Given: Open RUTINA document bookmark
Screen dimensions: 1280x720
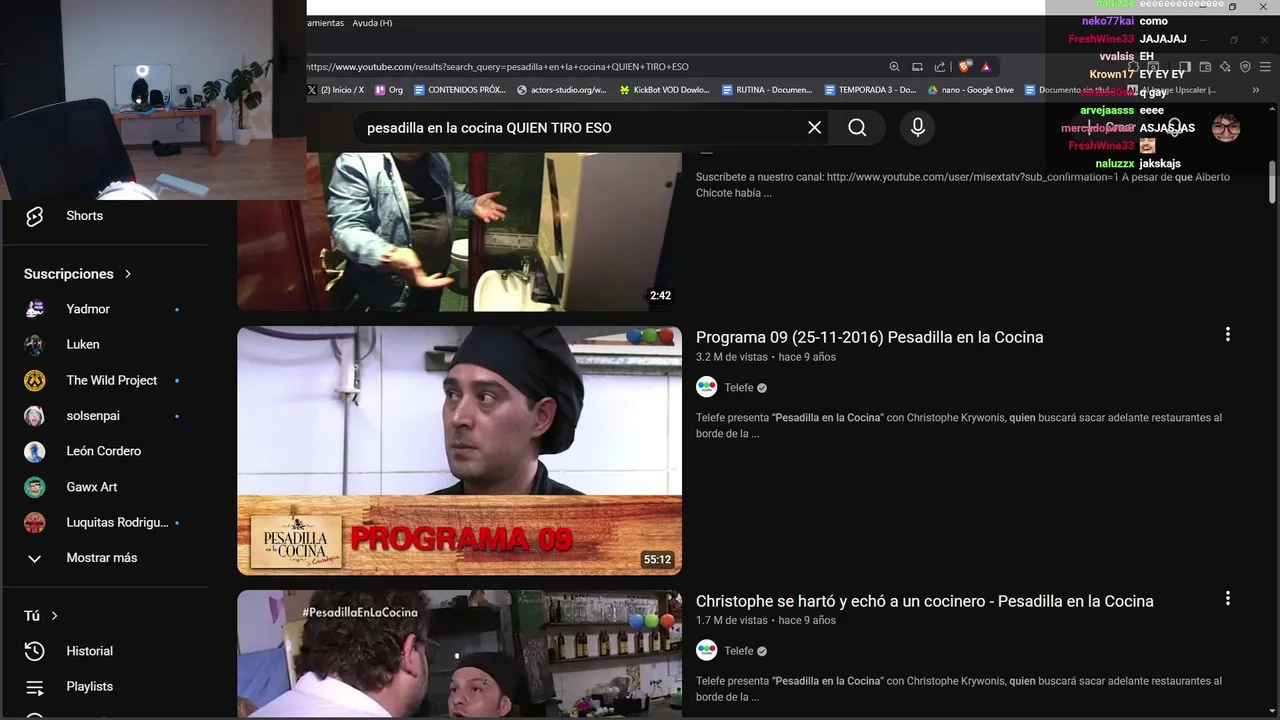Looking at the screenshot, I should click(767, 90).
